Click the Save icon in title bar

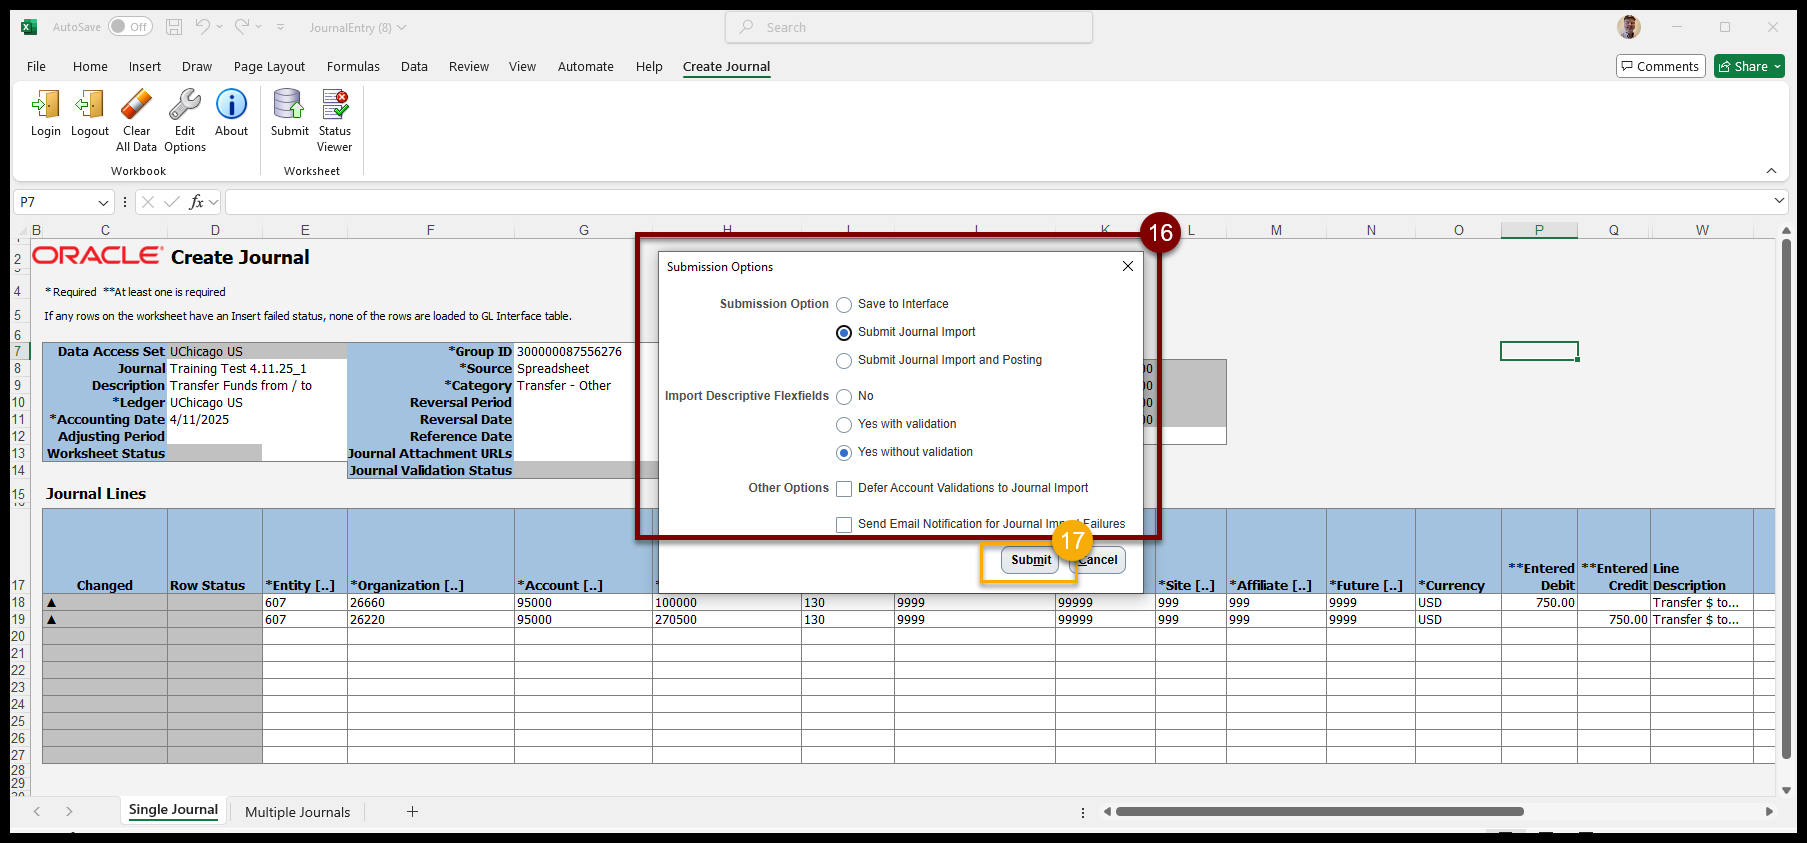174,27
